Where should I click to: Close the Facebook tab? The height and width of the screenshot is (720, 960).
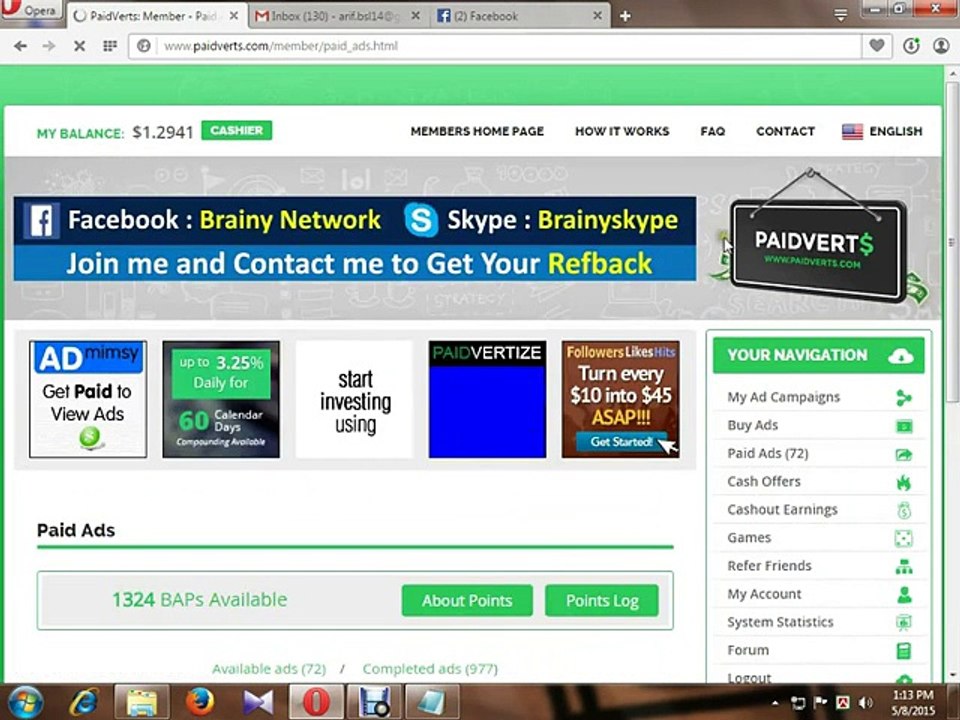tap(598, 17)
